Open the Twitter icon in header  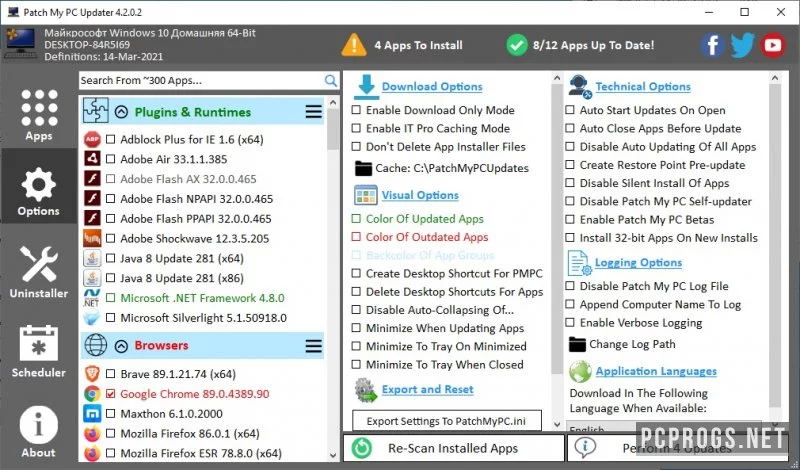742,45
